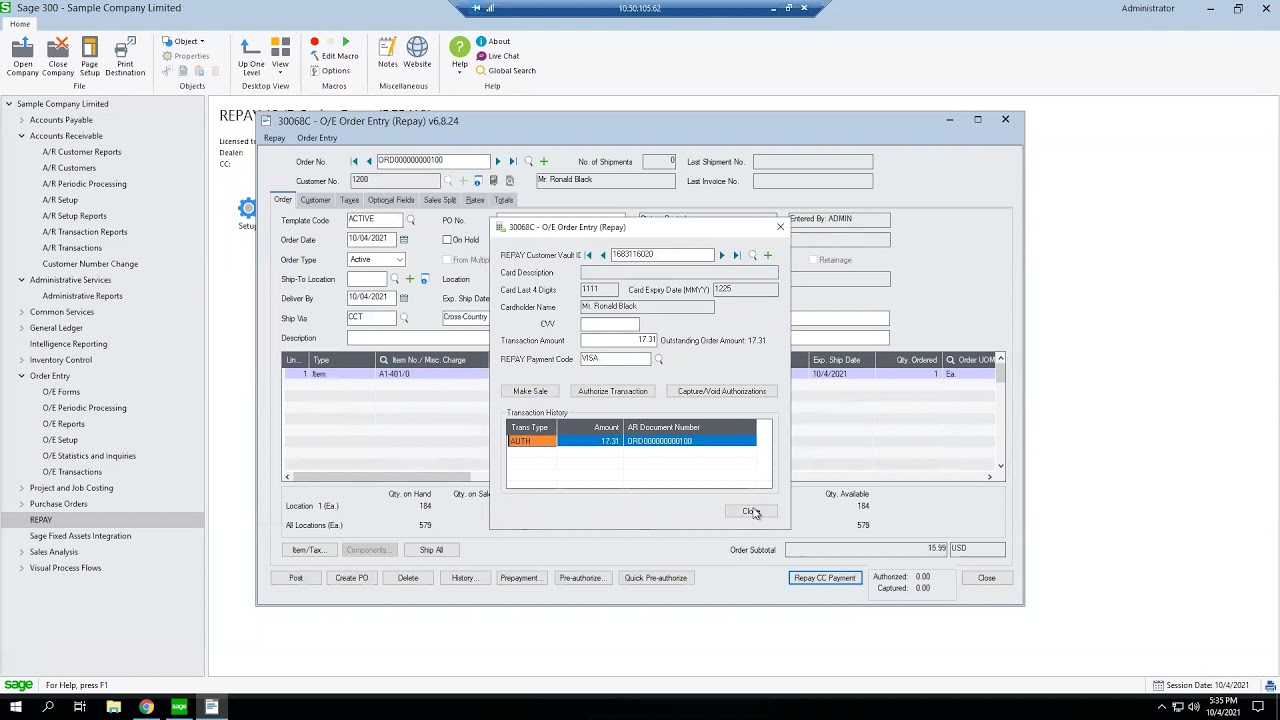1280x720 pixels.
Task: Click the Ship All button
Action: click(431, 550)
